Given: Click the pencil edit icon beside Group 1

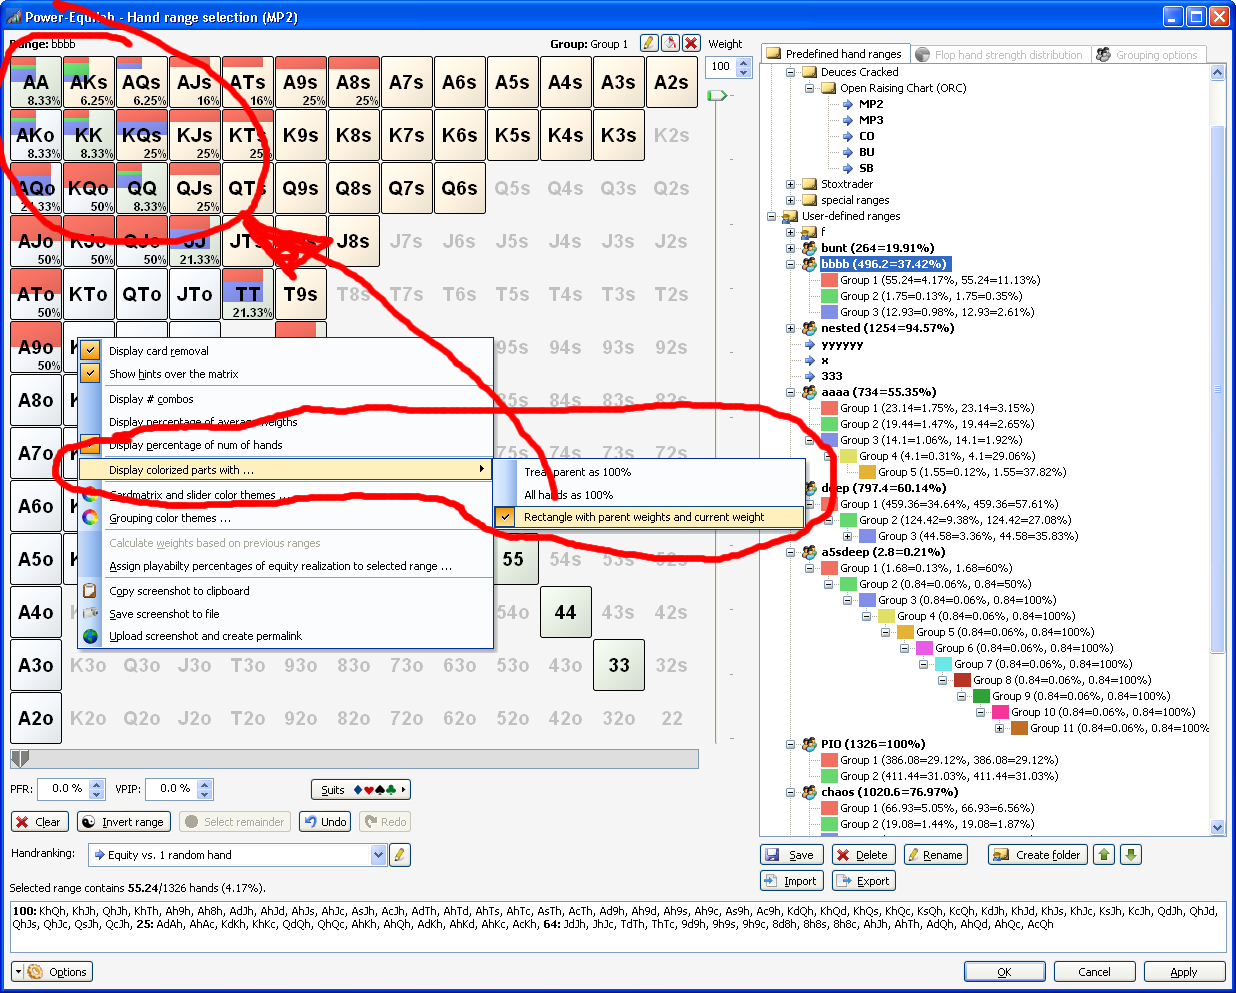Looking at the screenshot, I should [x=649, y=43].
